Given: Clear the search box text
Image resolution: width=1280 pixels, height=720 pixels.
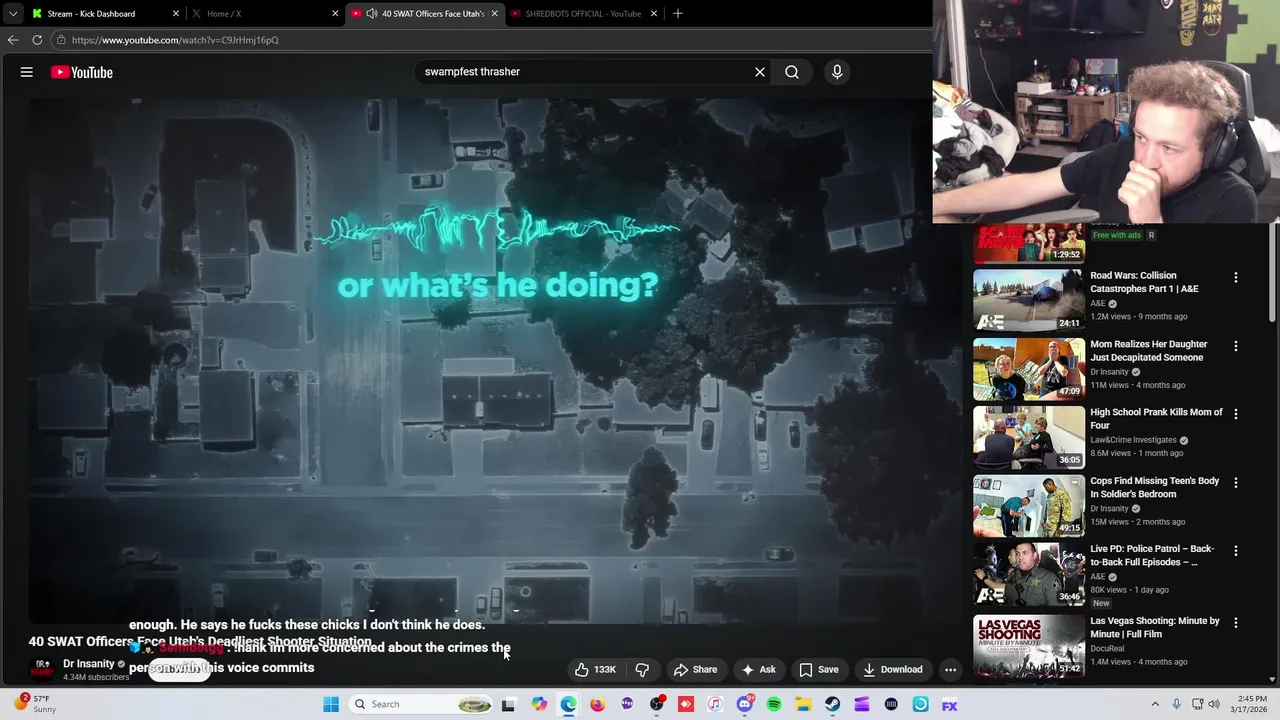Looking at the screenshot, I should point(760,72).
